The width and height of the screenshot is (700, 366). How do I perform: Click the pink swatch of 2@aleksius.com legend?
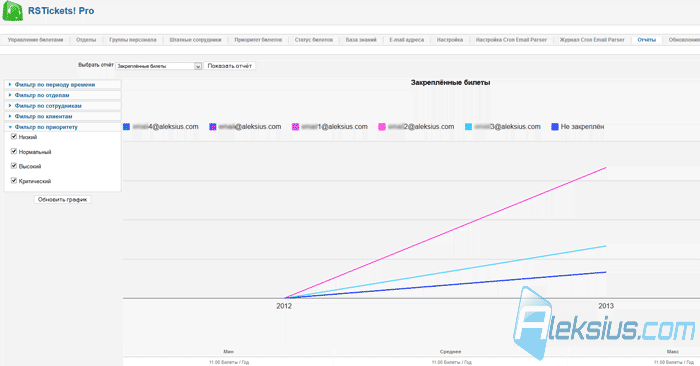pyautogui.click(x=382, y=127)
